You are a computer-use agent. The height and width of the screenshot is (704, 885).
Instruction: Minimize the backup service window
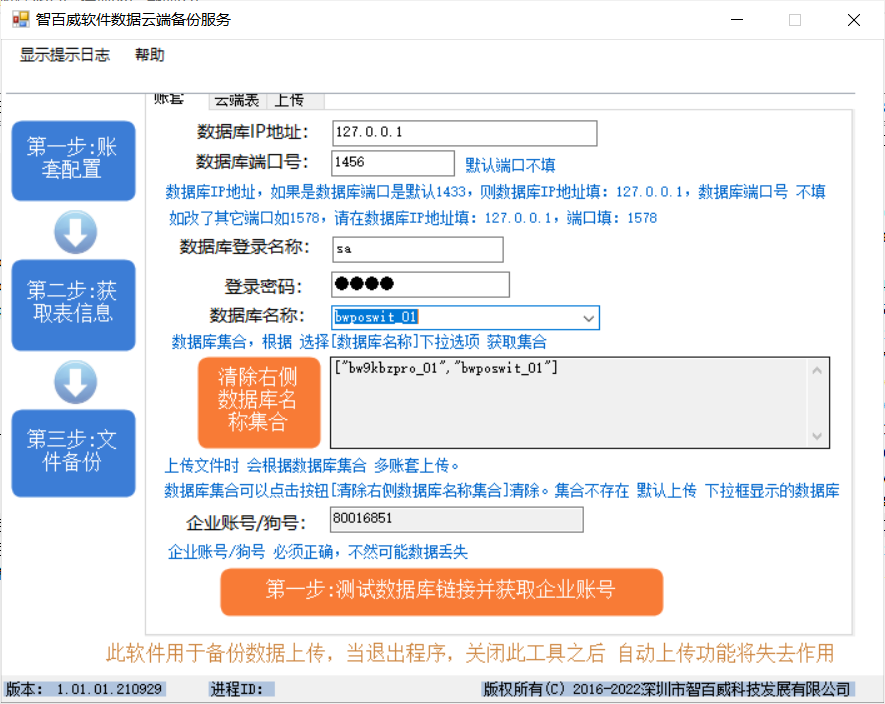coord(738,20)
